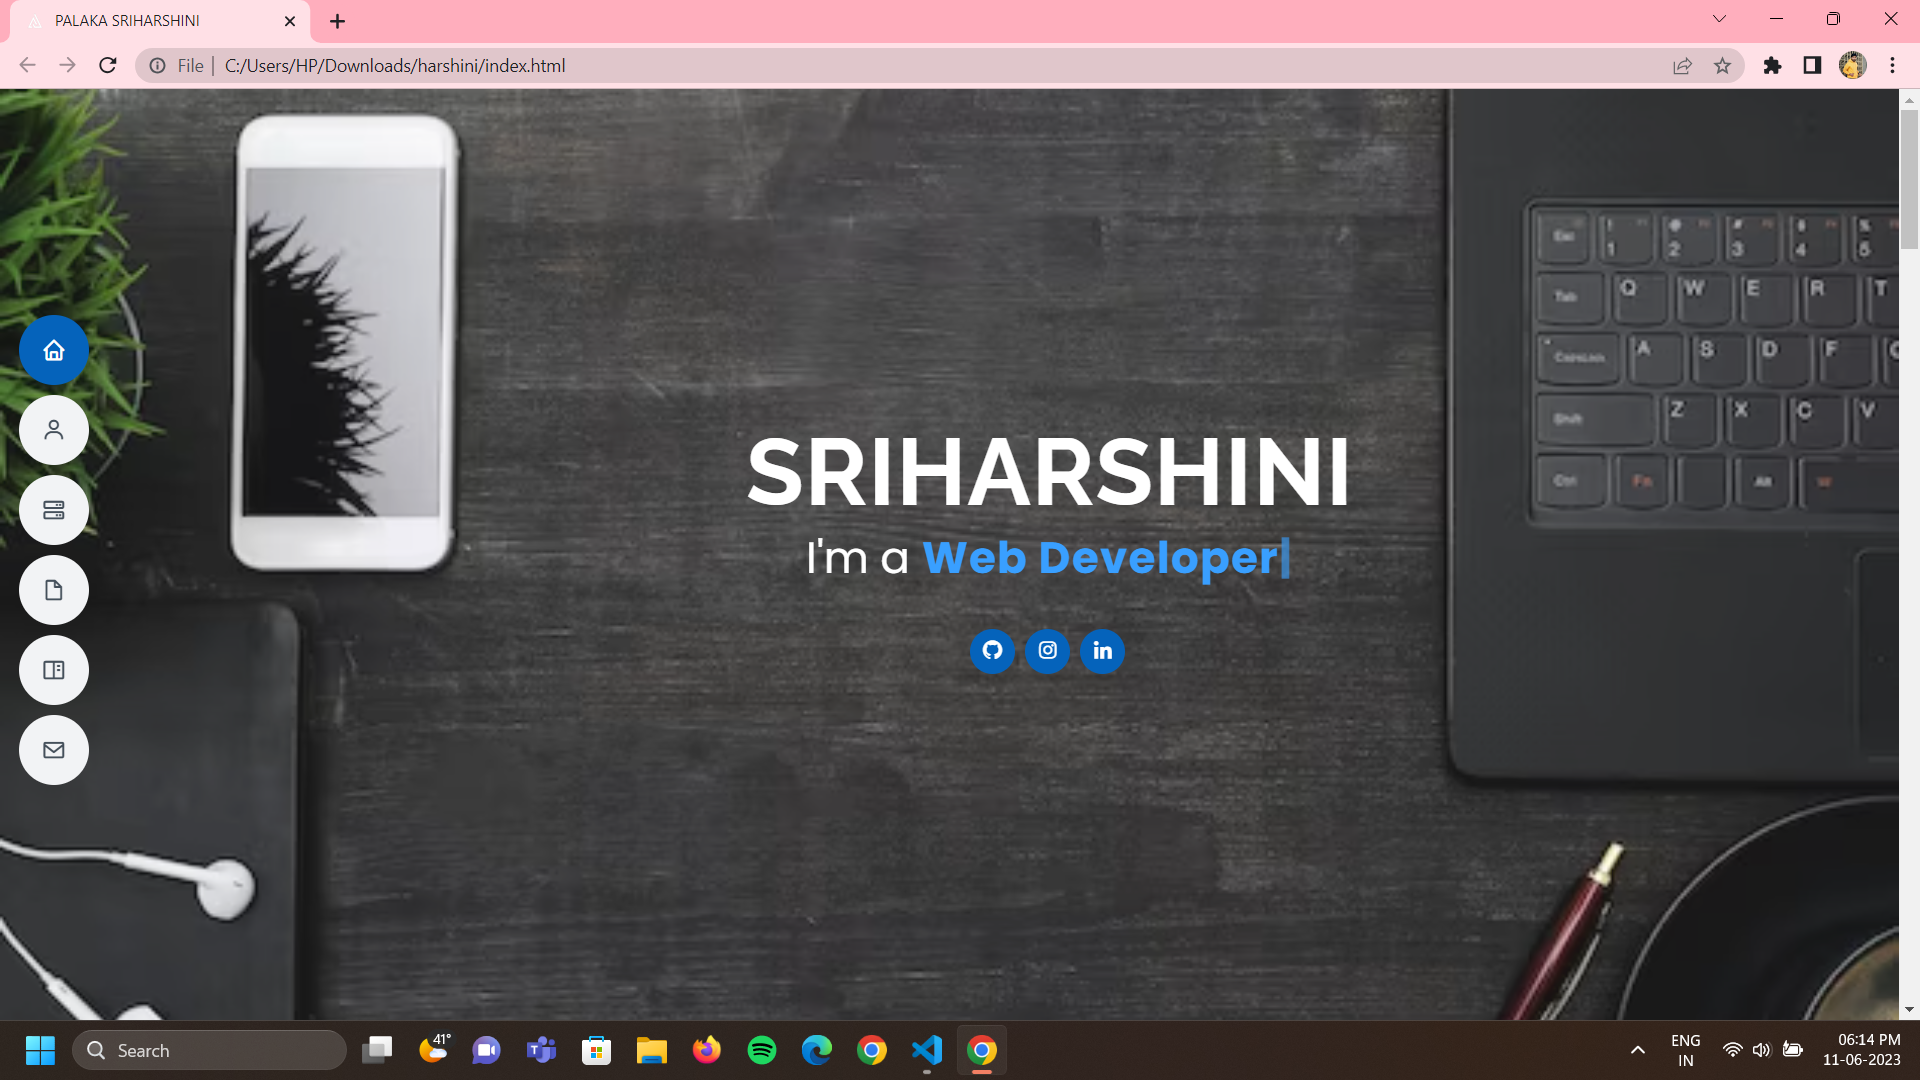Open the first Chrome taskbar icon
Viewport: 1920px width, 1080px height.
pyautogui.click(x=872, y=1050)
